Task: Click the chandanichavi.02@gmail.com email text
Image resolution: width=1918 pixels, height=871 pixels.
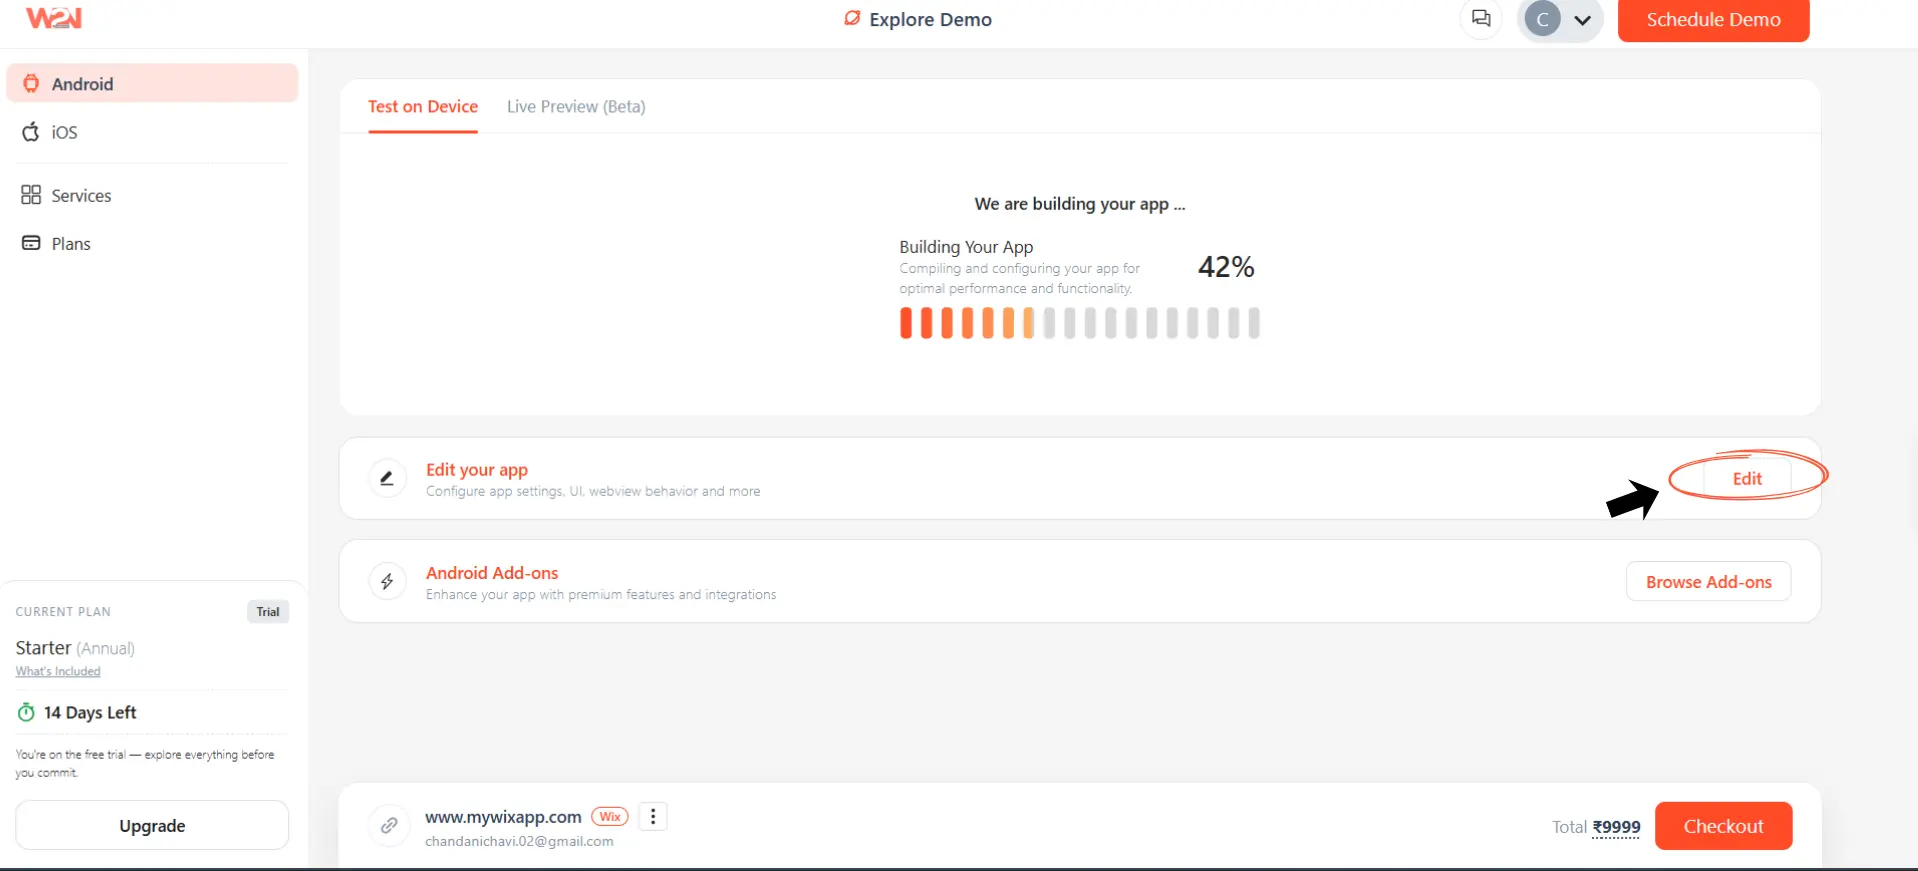Action: [519, 841]
